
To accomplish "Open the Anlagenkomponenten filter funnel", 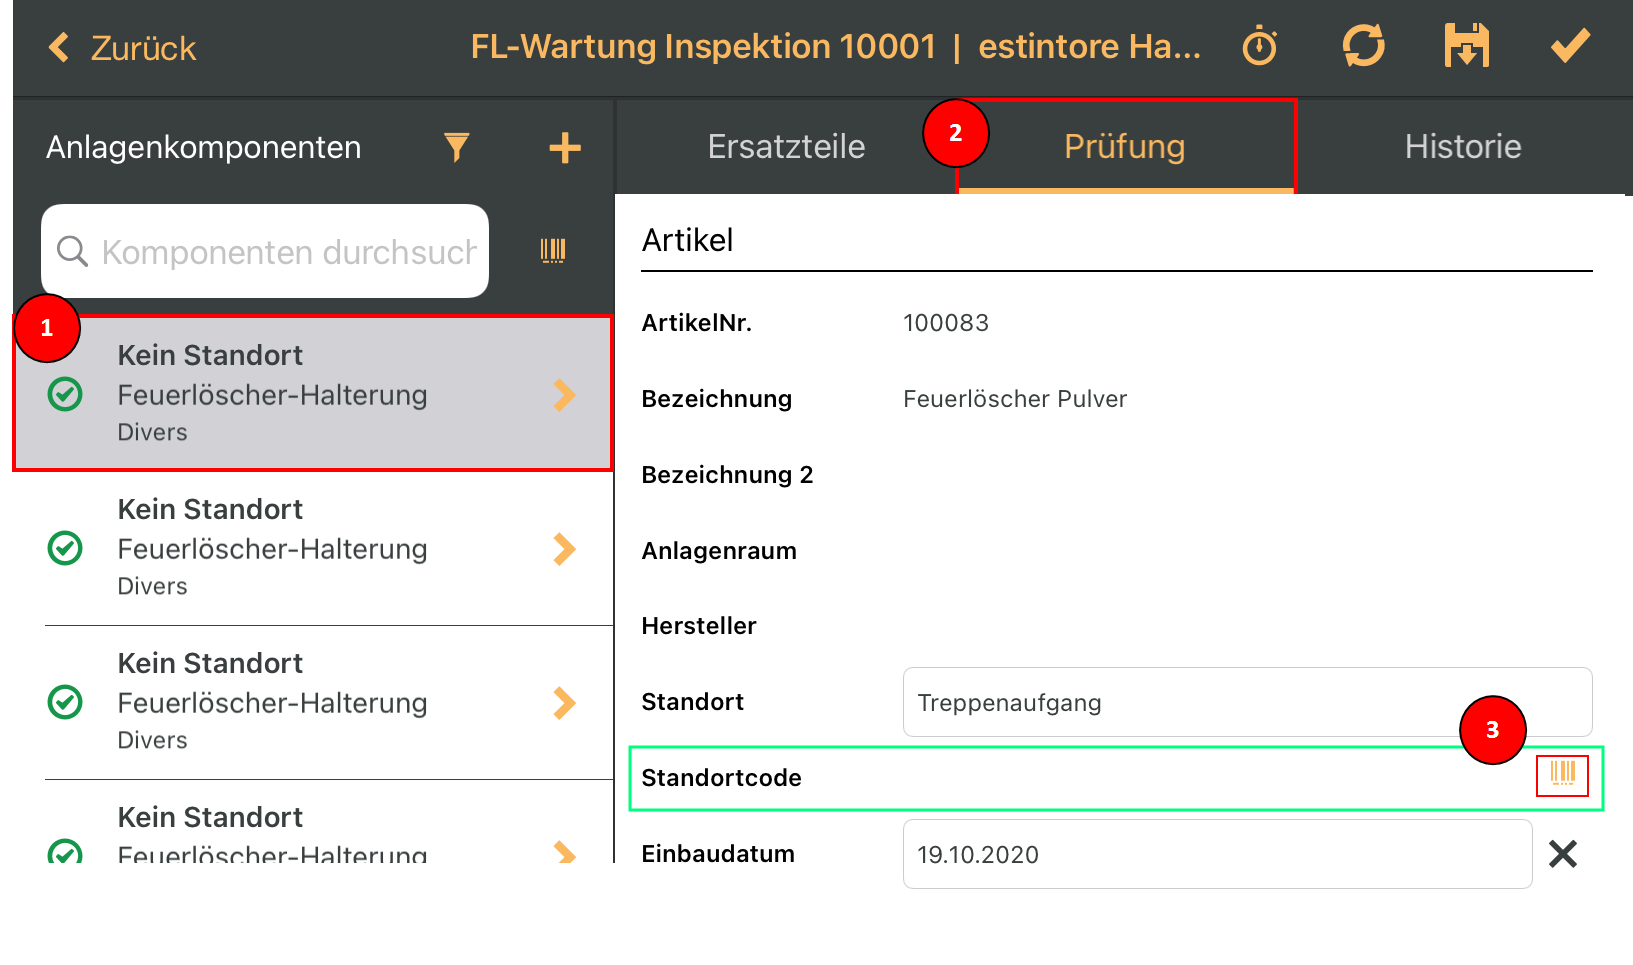I will coord(457,147).
